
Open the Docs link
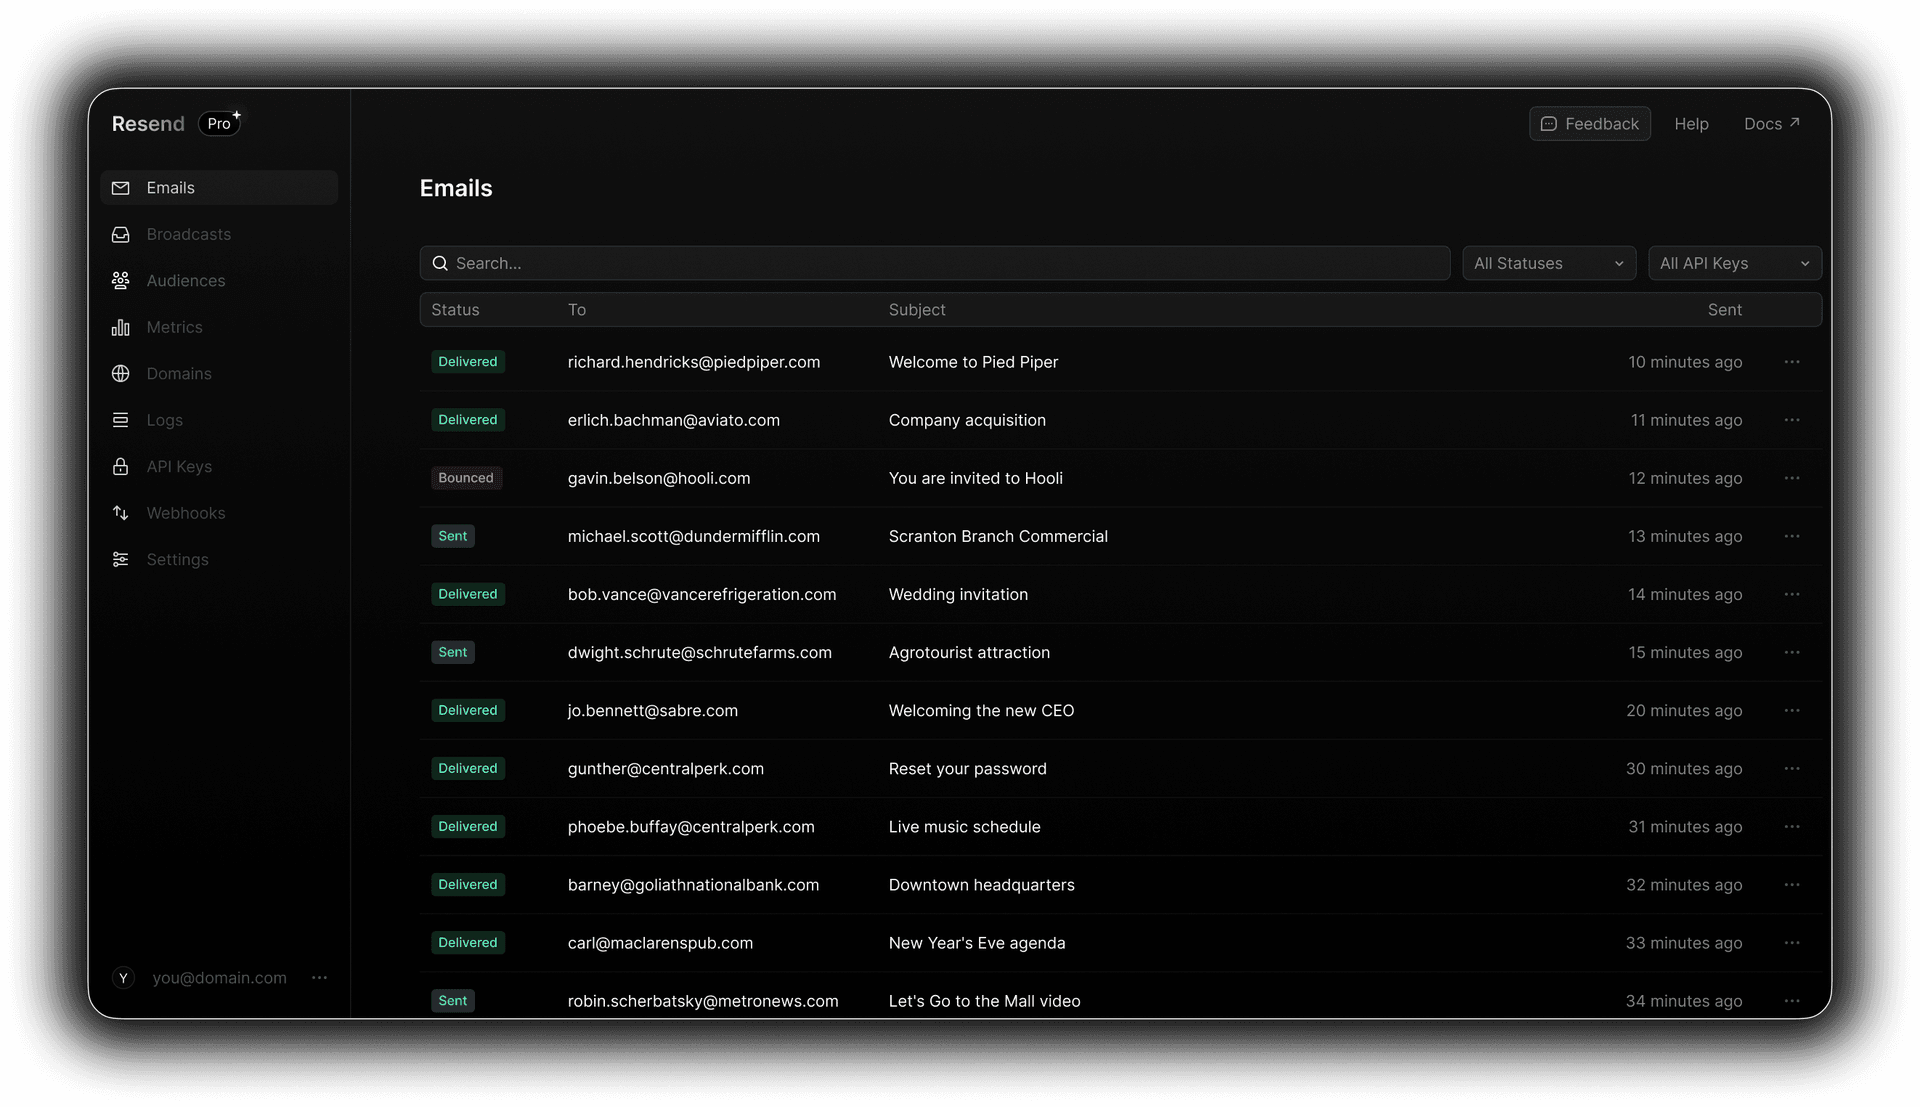click(x=1771, y=123)
